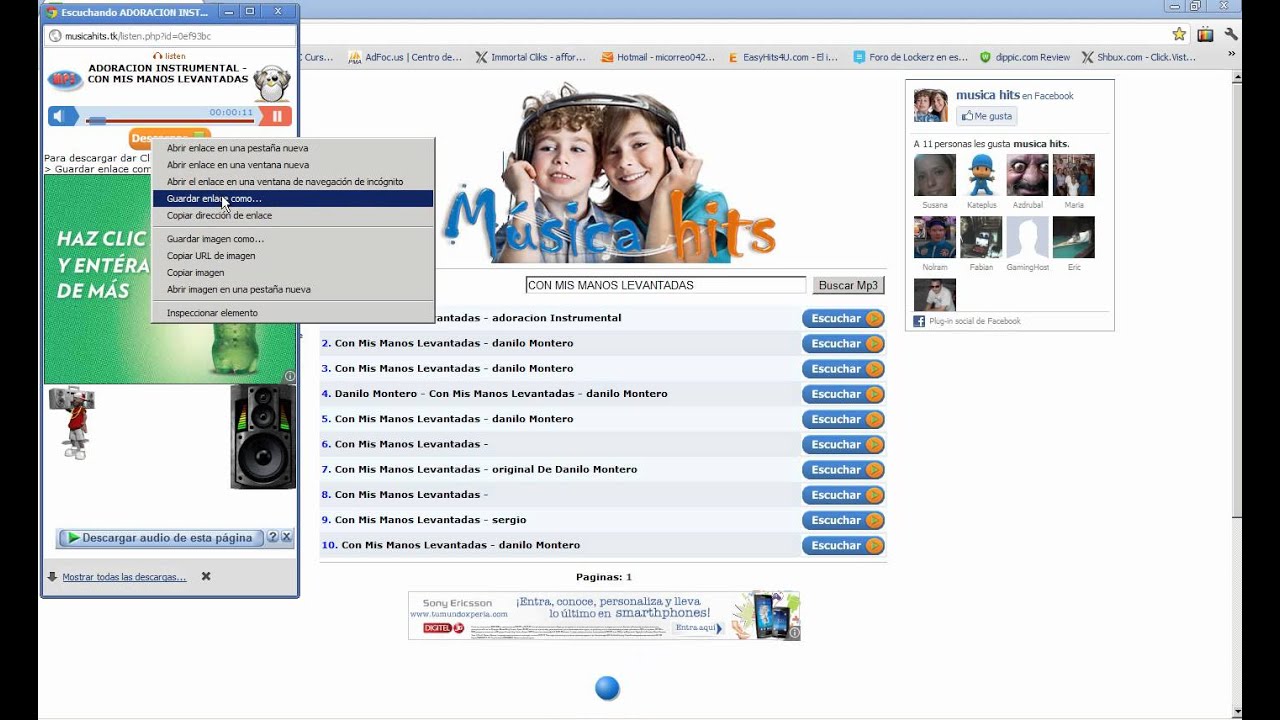Click Escuchar for 'original De Danilo Montero'
1280x720 pixels.
843,470
